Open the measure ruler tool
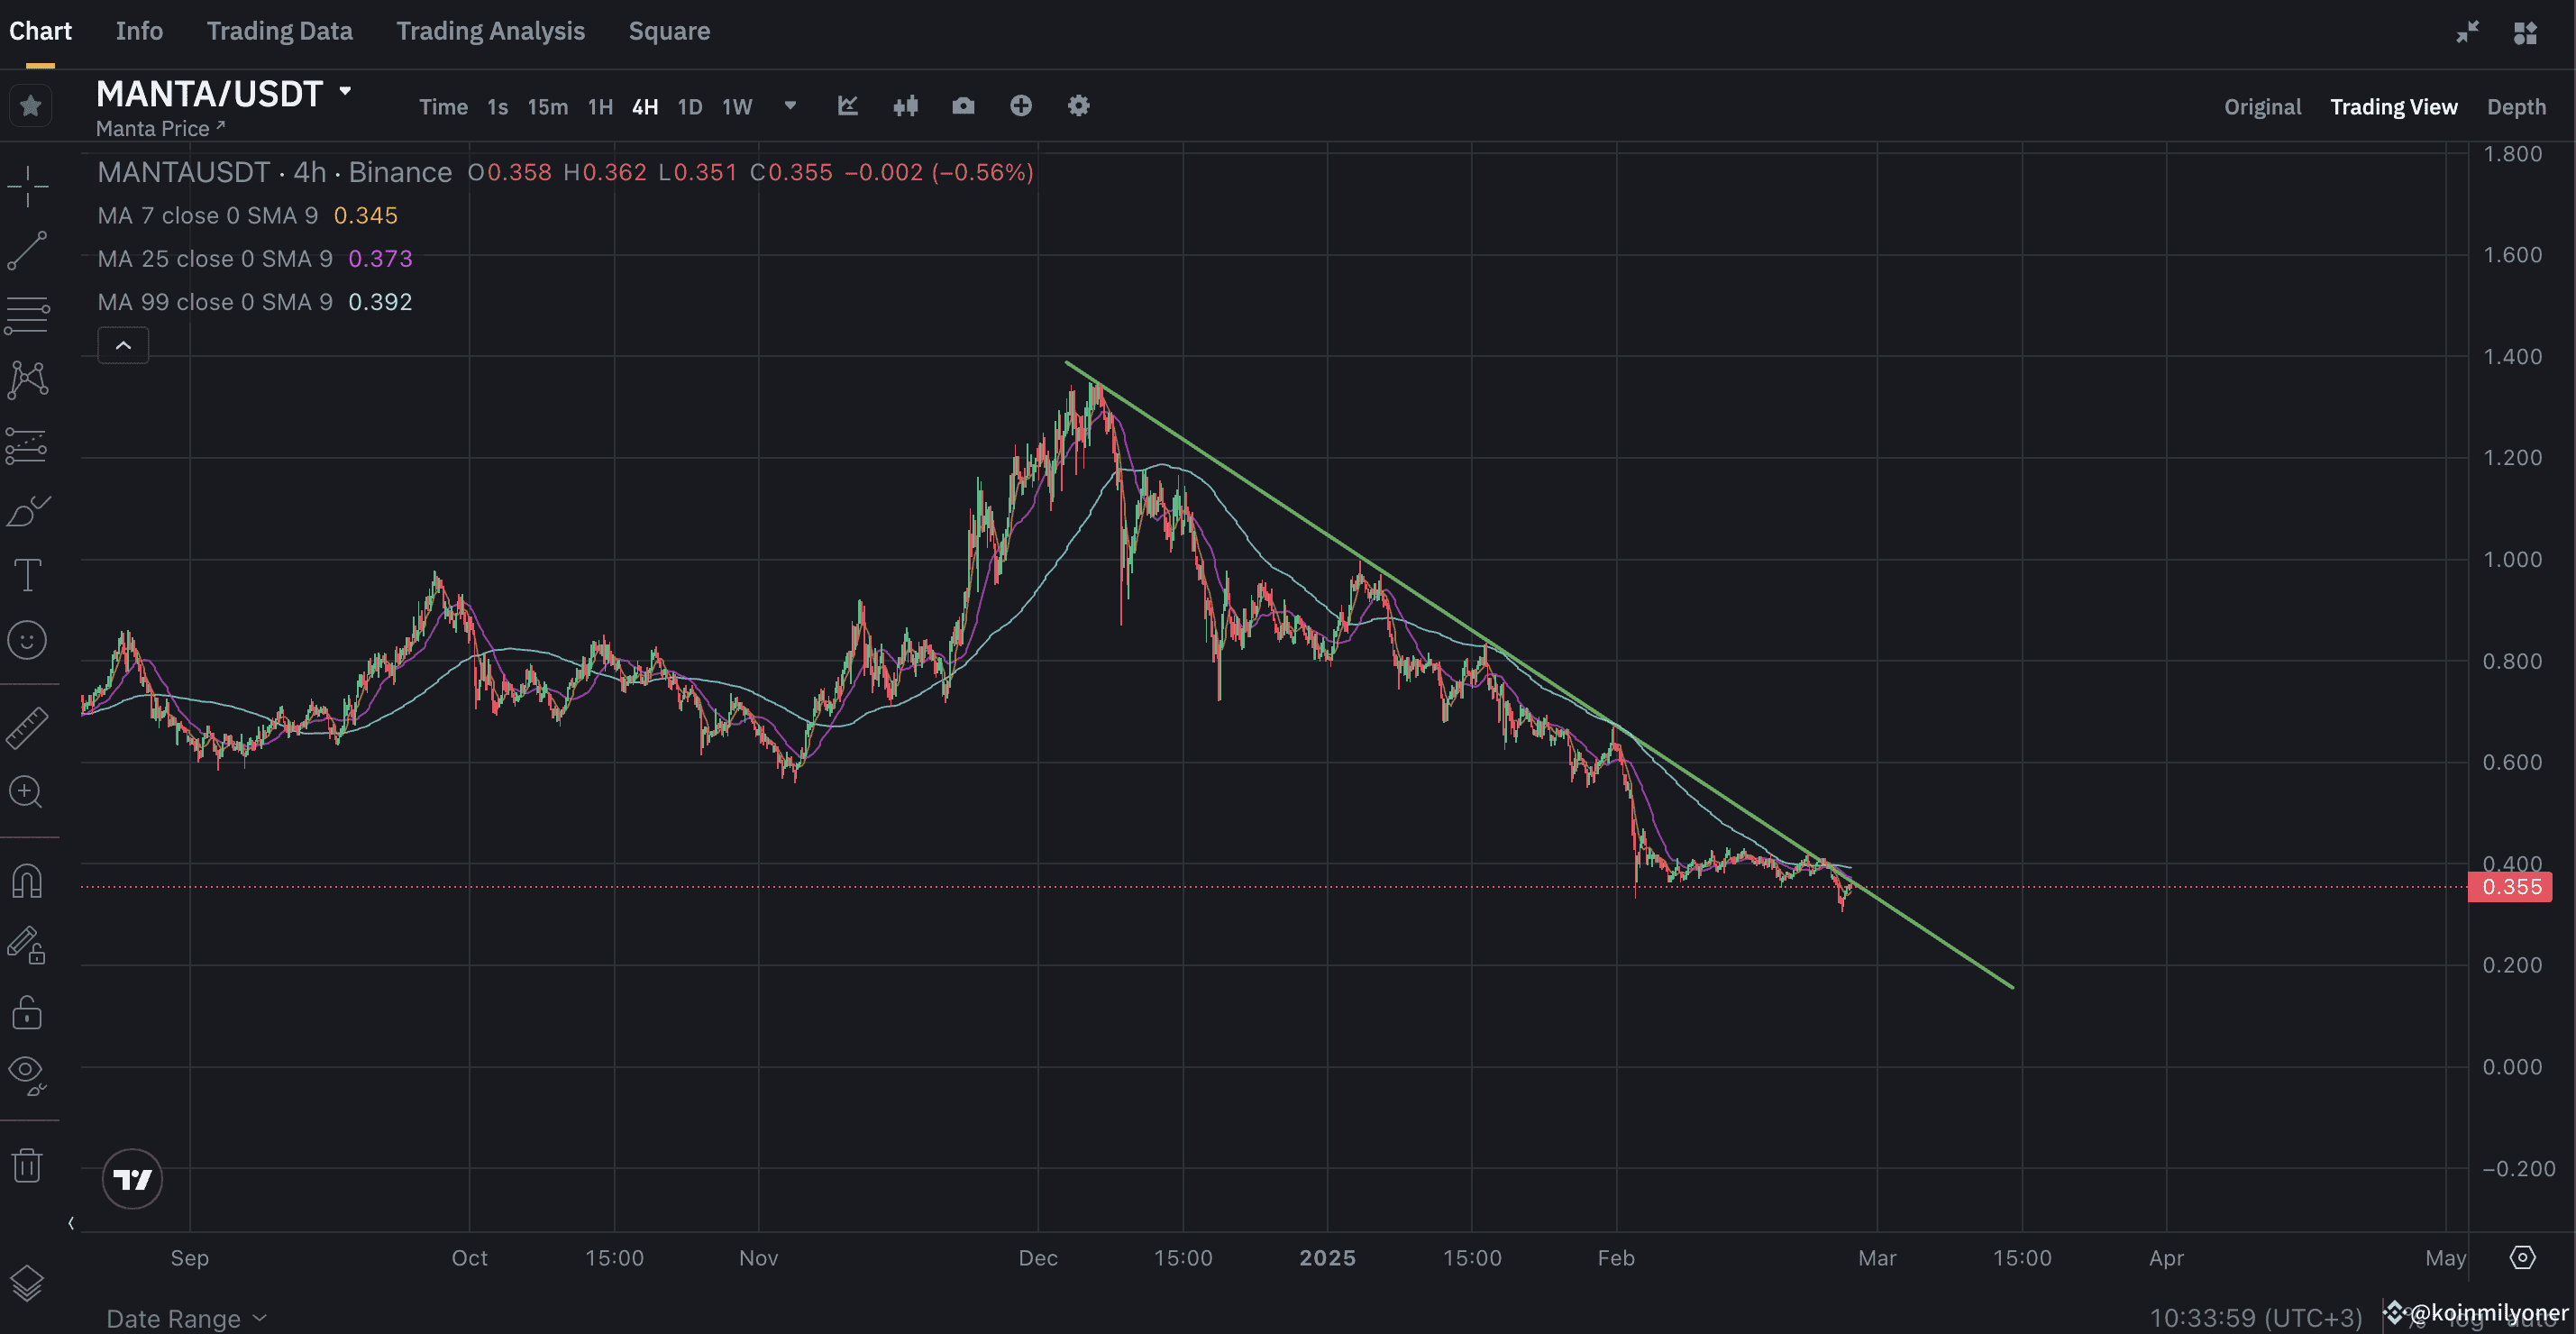This screenshot has width=2576, height=1334. 29,727
